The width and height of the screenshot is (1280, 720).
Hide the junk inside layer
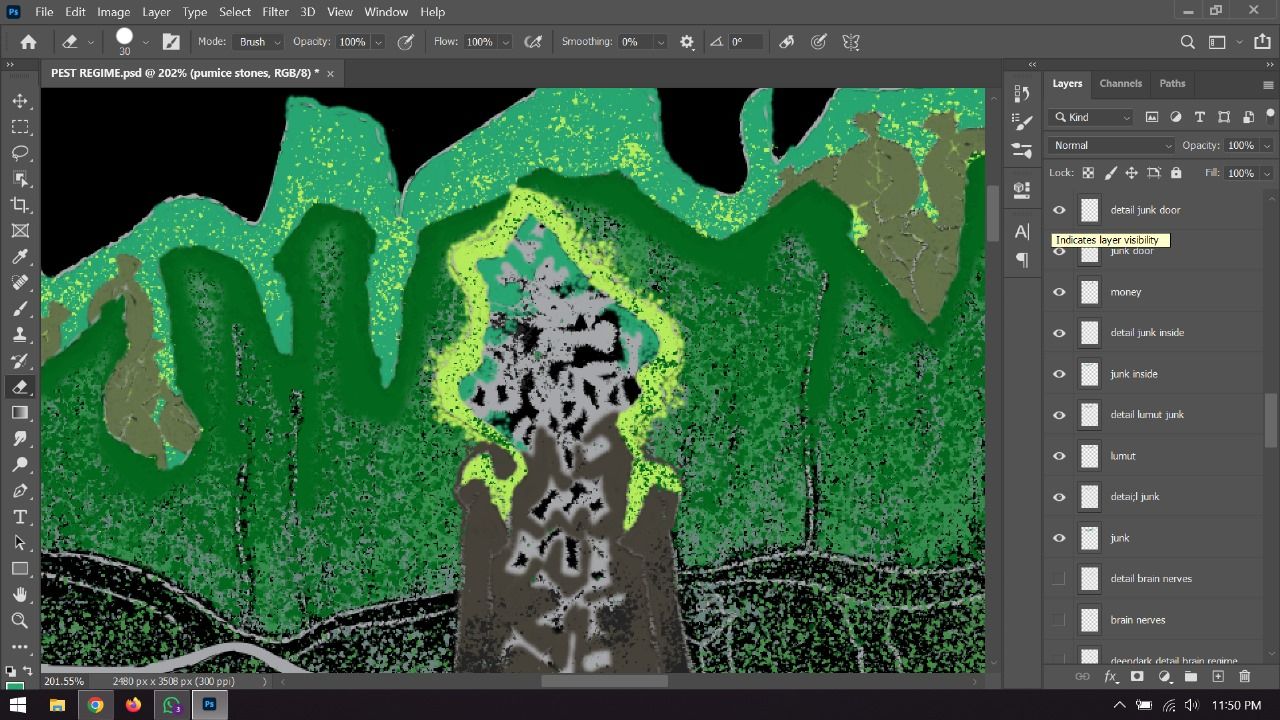pyautogui.click(x=1059, y=374)
